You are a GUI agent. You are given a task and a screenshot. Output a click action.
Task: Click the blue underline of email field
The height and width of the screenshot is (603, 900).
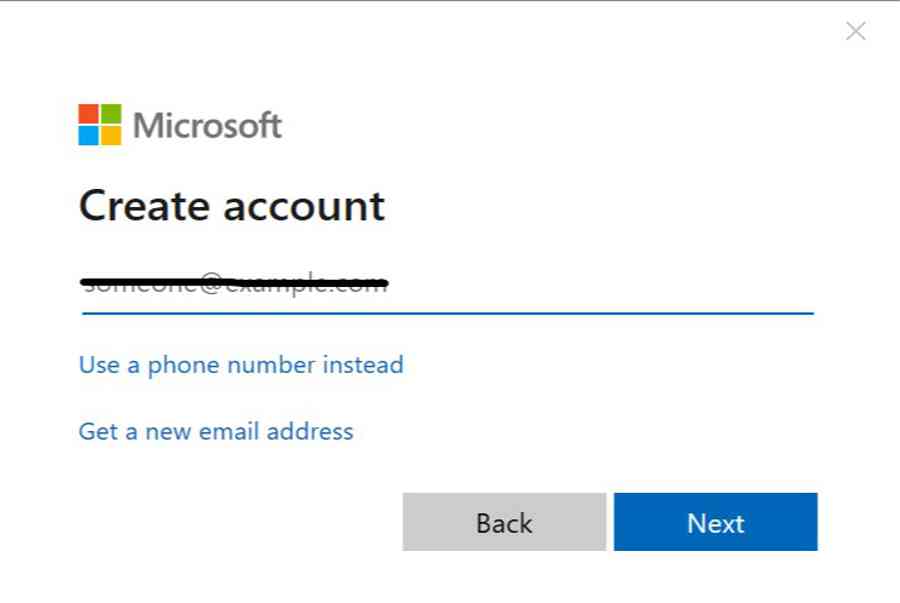point(448,313)
